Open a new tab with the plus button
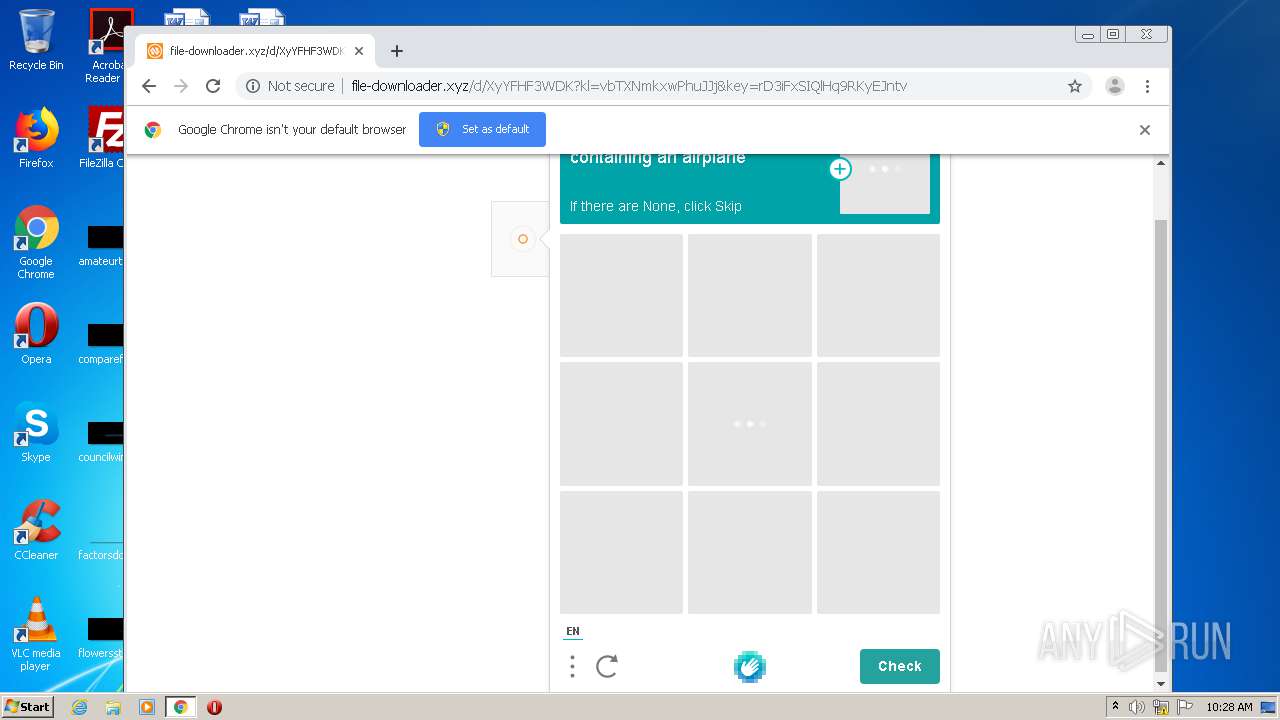Viewport: 1280px width, 720px height. click(397, 51)
